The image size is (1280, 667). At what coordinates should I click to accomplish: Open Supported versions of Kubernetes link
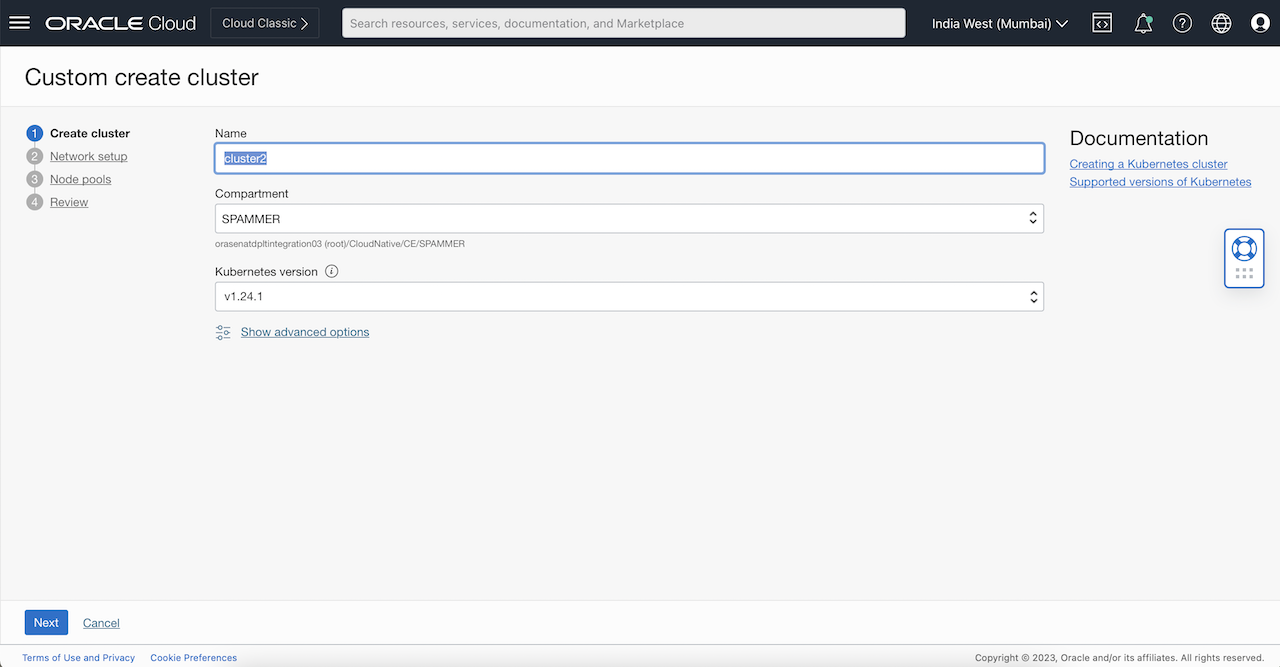1160,182
